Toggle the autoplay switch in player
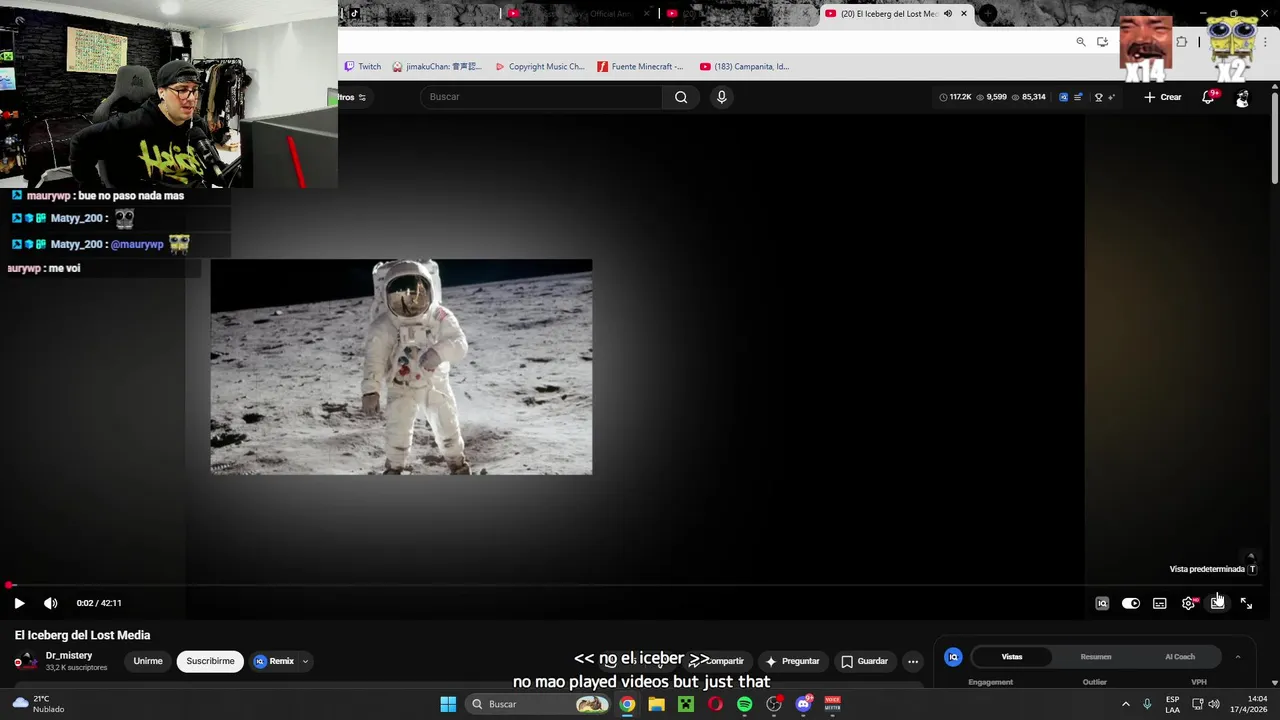 click(x=1131, y=603)
